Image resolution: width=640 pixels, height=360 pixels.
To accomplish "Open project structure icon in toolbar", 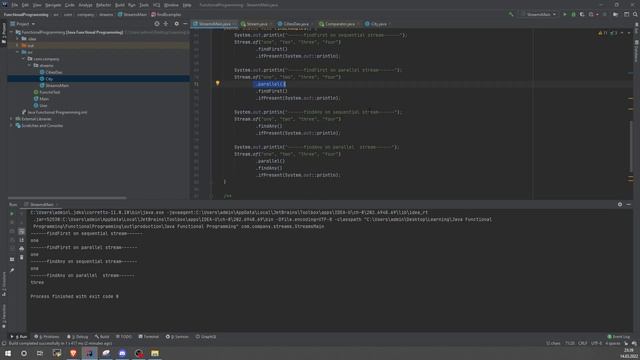I will (616, 14).
